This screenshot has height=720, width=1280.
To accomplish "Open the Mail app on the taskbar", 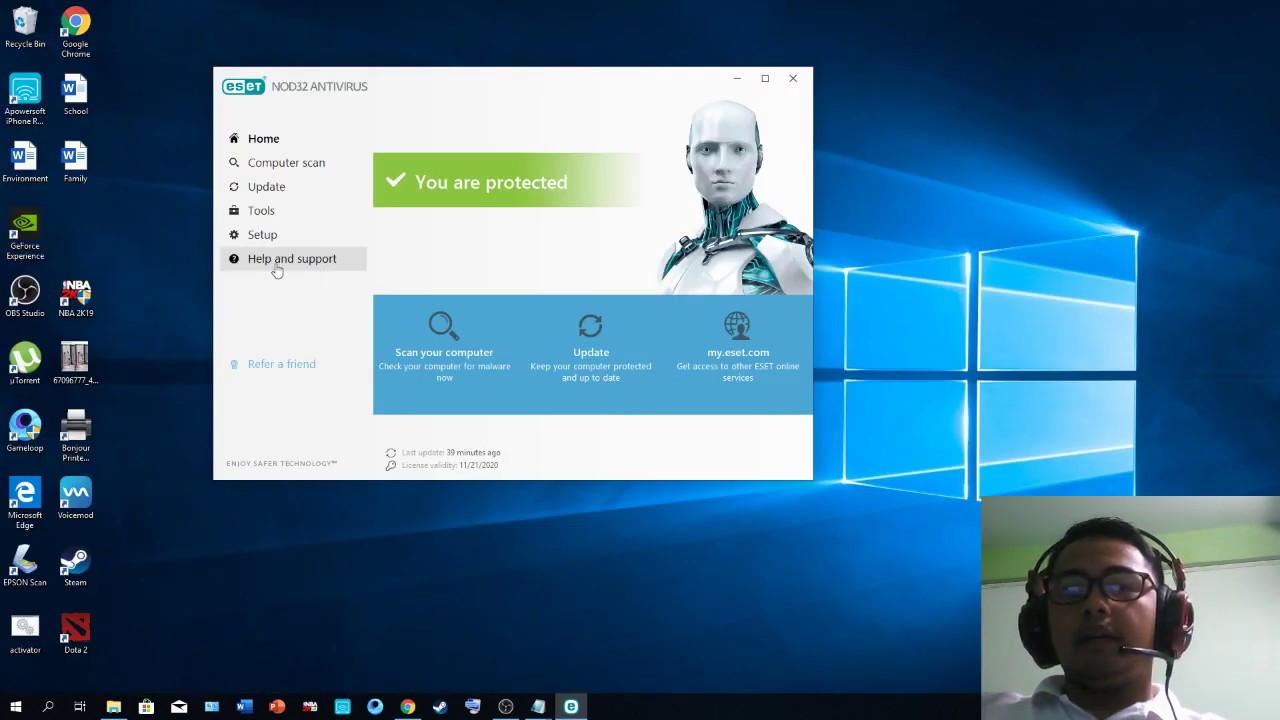I will [179, 707].
